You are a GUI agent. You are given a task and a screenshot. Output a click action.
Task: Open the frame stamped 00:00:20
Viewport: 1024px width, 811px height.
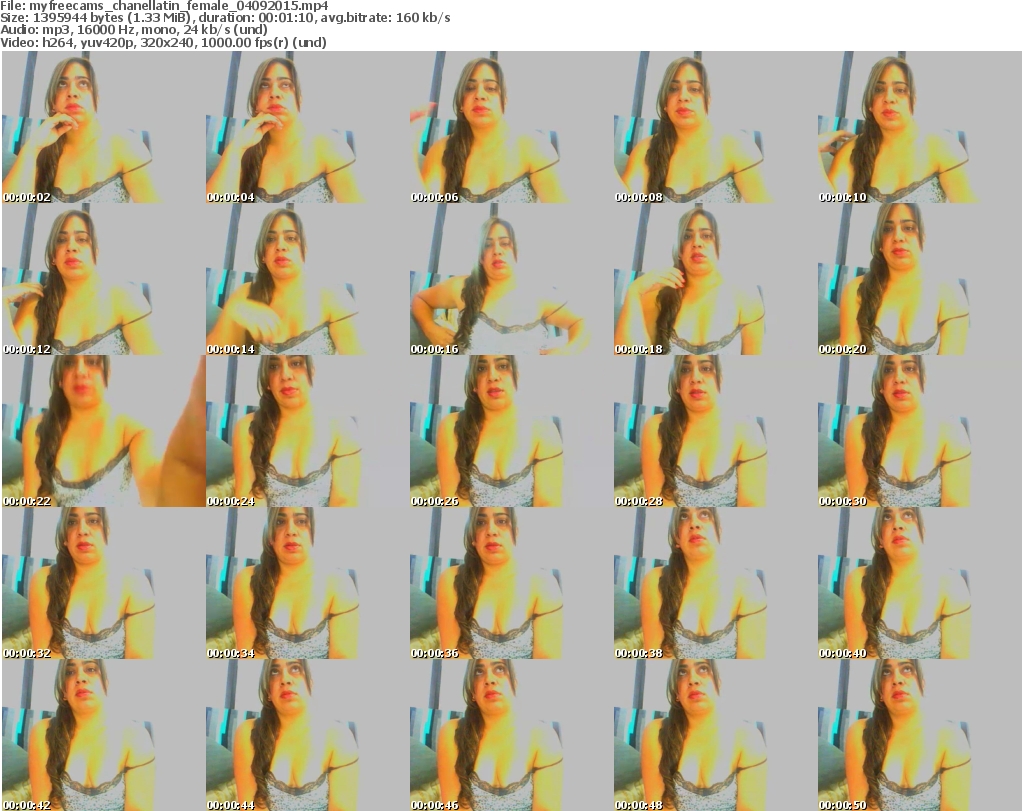point(919,279)
